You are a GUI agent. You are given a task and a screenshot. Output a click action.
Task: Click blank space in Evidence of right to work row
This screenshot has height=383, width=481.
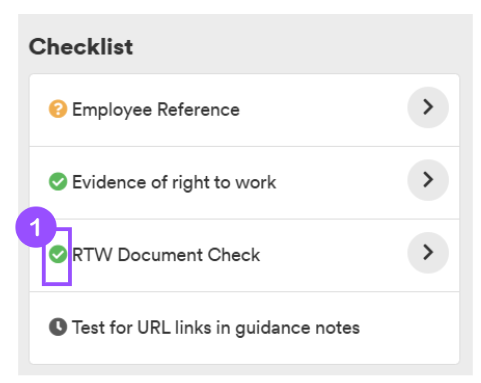(340, 182)
